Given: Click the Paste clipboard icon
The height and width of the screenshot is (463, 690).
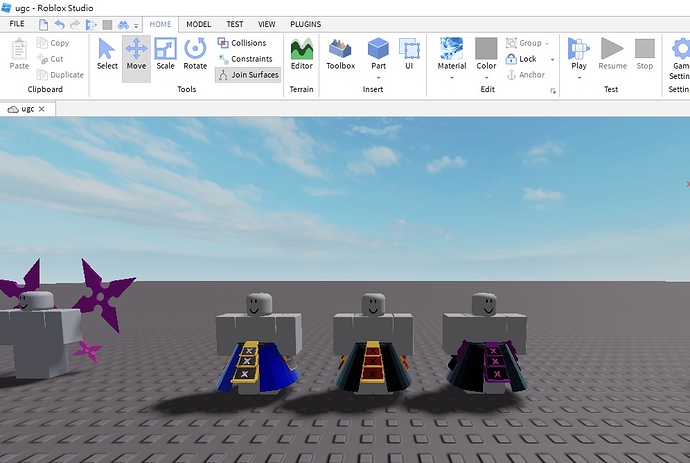Looking at the screenshot, I should coord(19,54).
